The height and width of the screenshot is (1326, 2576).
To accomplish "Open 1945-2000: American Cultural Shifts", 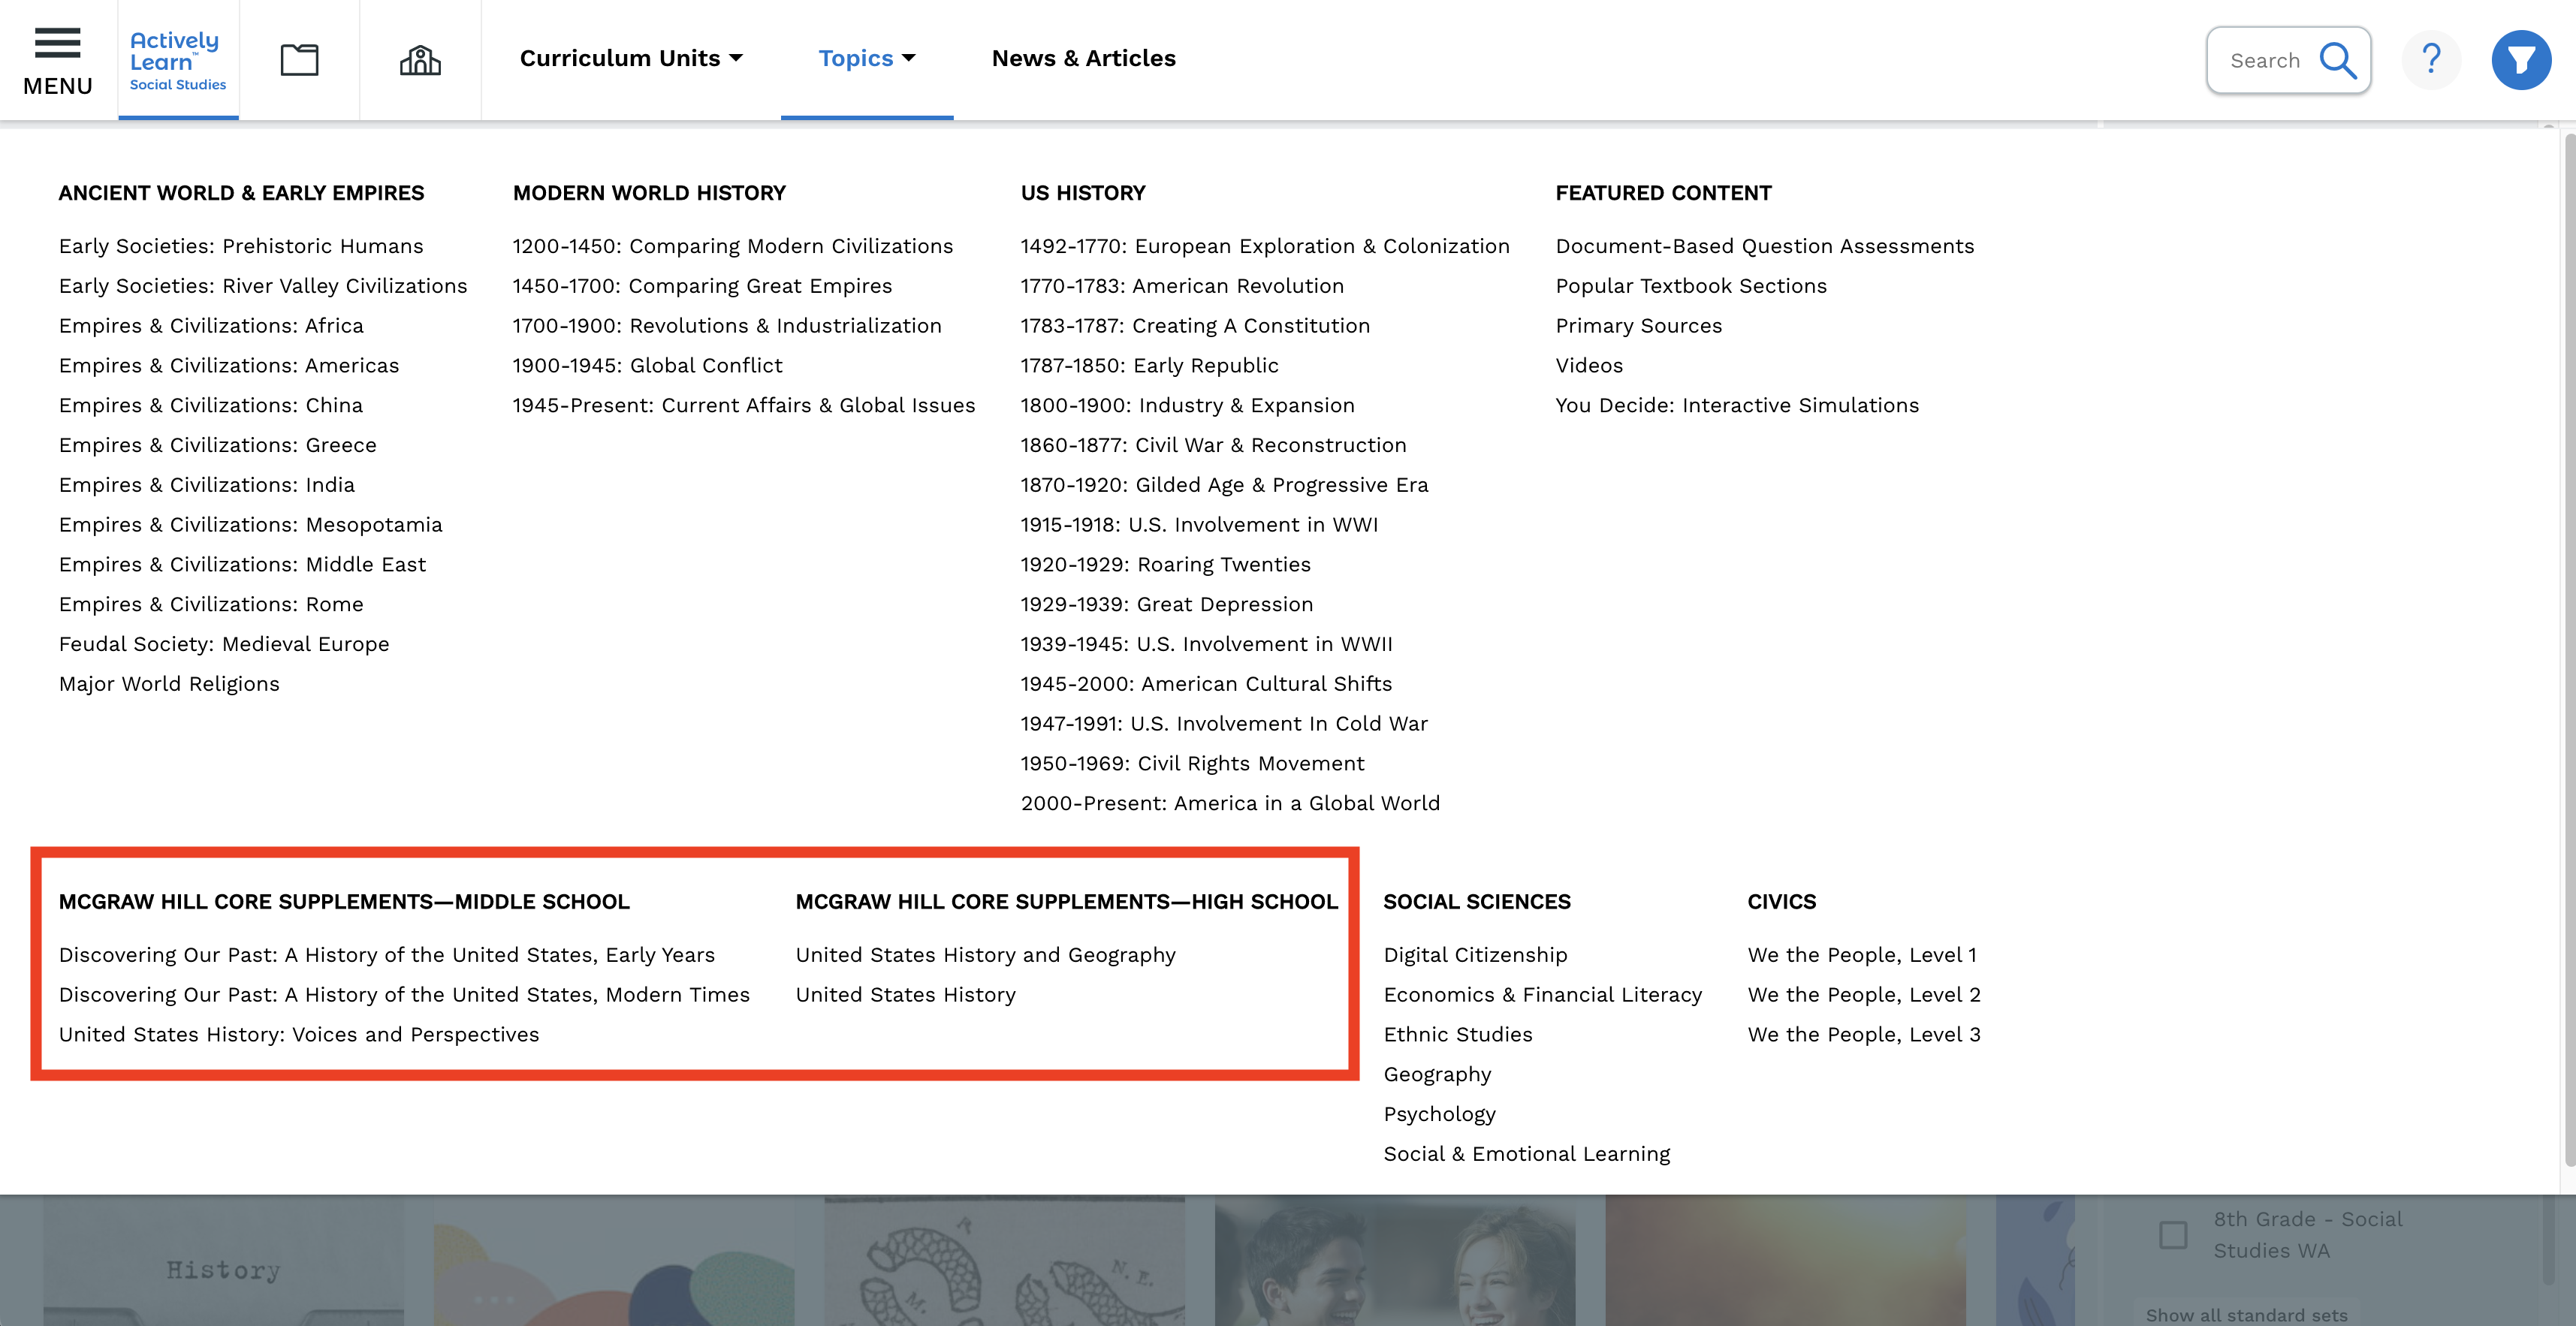I will click(1206, 684).
